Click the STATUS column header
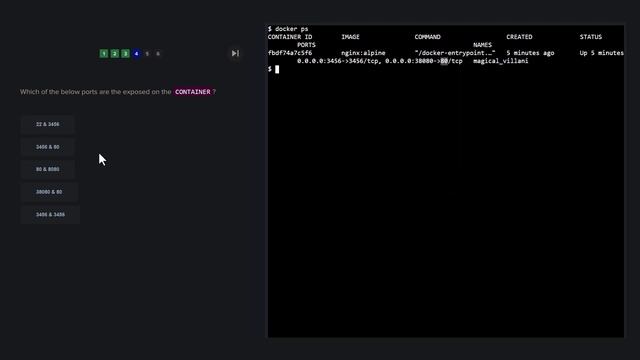640x360 pixels. [x=591, y=37]
